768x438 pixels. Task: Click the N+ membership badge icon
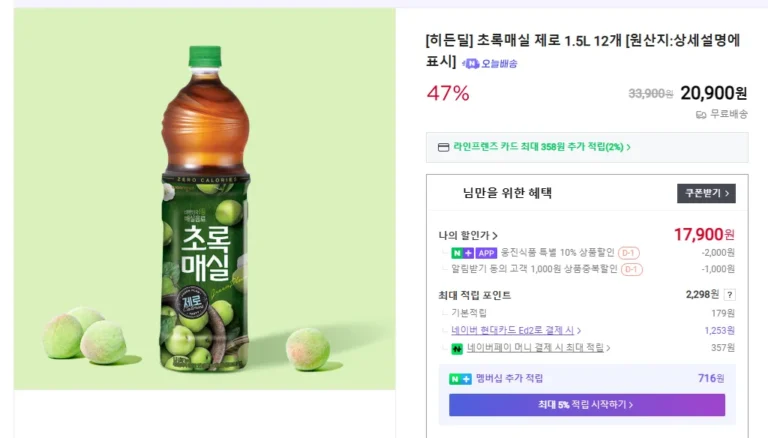[460, 379]
